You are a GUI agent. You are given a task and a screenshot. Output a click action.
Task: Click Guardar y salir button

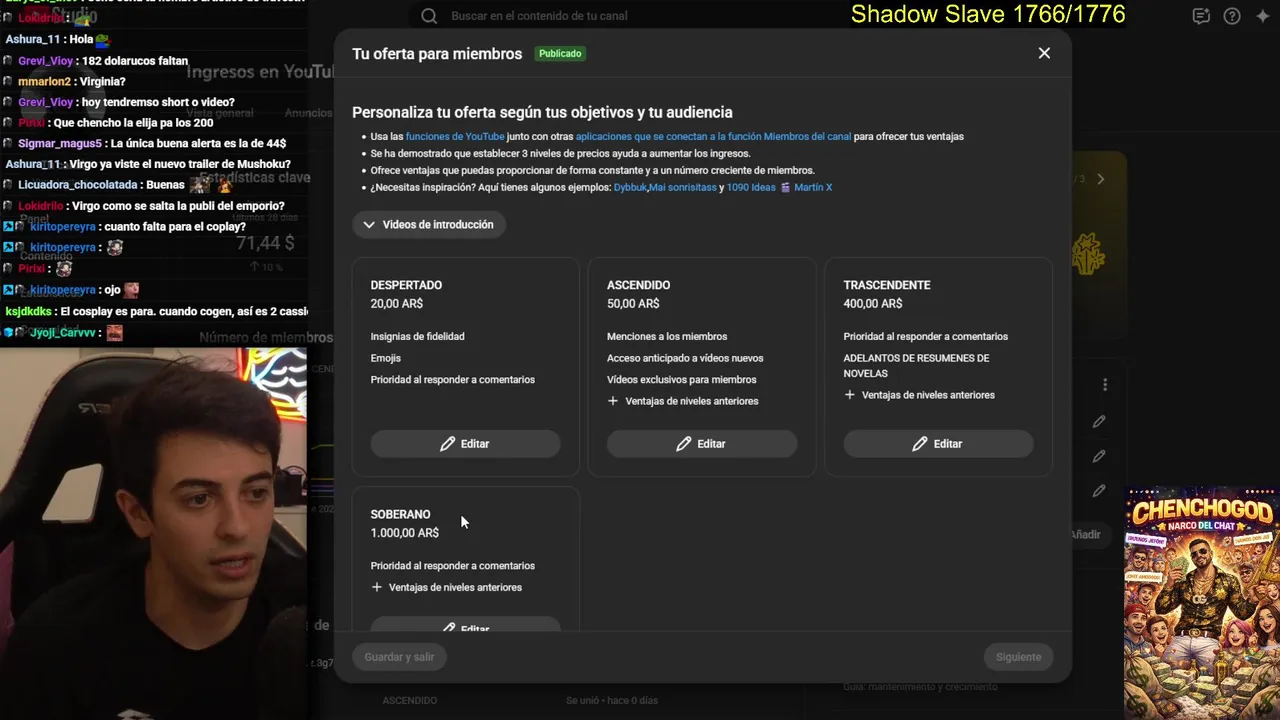tap(399, 657)
